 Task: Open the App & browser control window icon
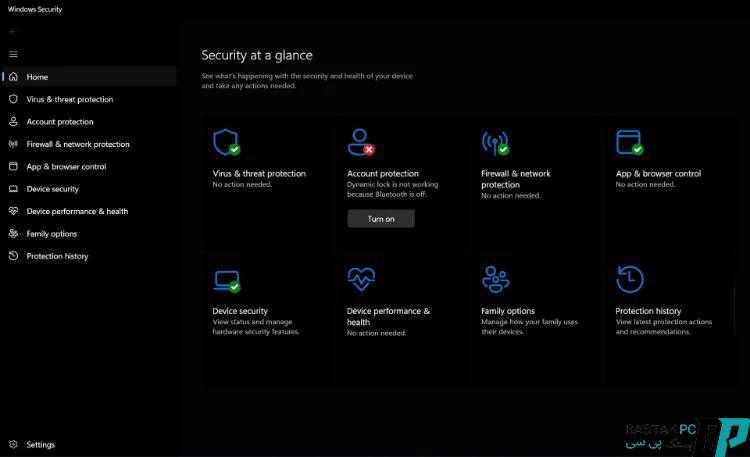click(628, 142)
